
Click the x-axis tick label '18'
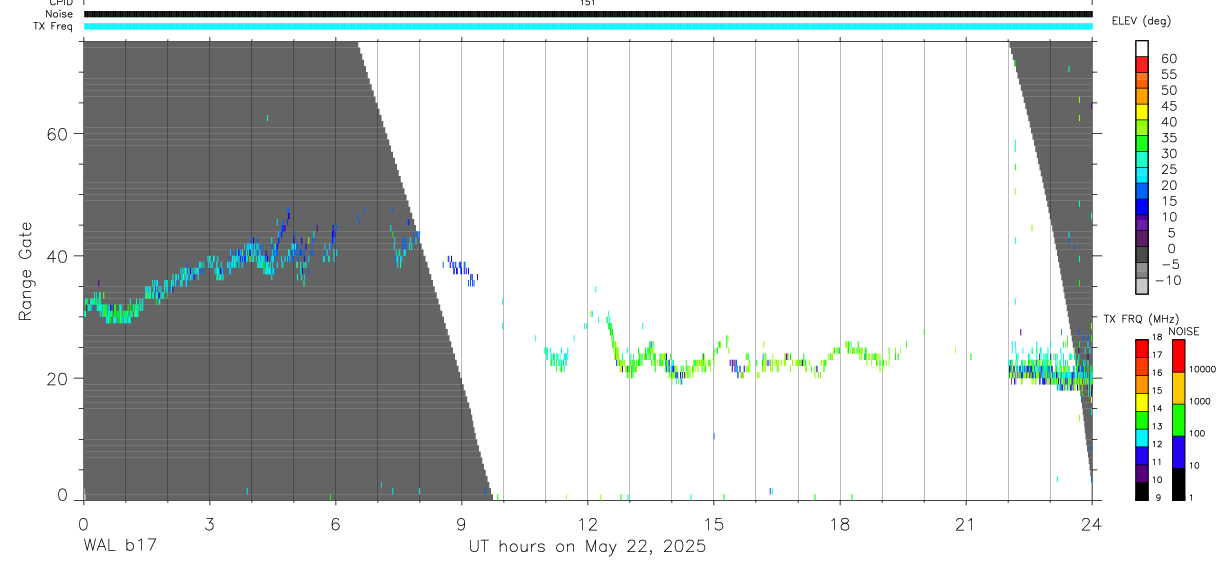coord(840,524)
